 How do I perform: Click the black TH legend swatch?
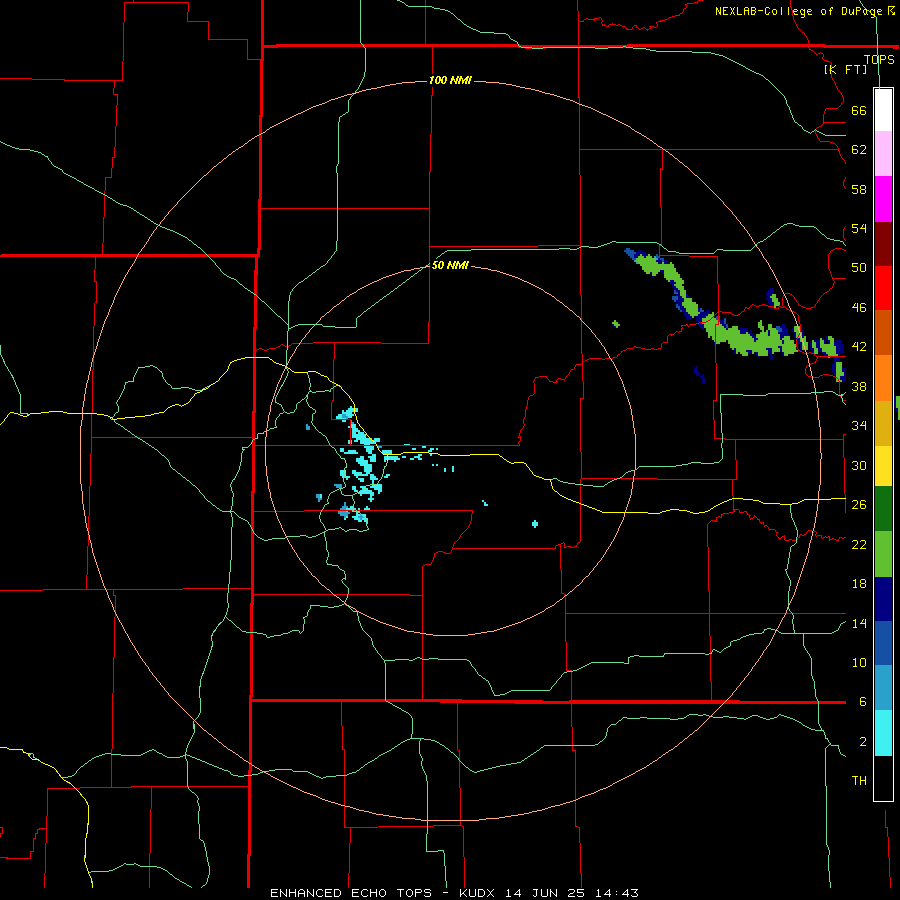click(x=883, y=778)
